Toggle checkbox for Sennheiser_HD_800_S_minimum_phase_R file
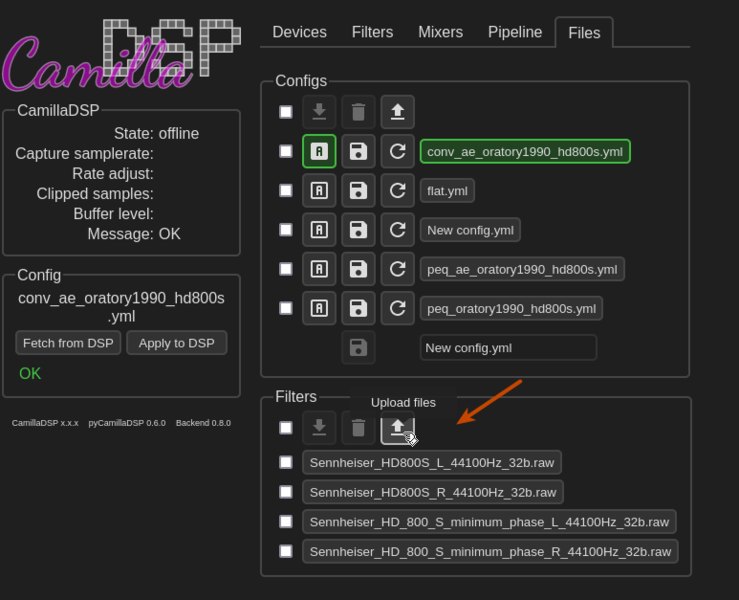739x600 pixels. tap(286, 551)
